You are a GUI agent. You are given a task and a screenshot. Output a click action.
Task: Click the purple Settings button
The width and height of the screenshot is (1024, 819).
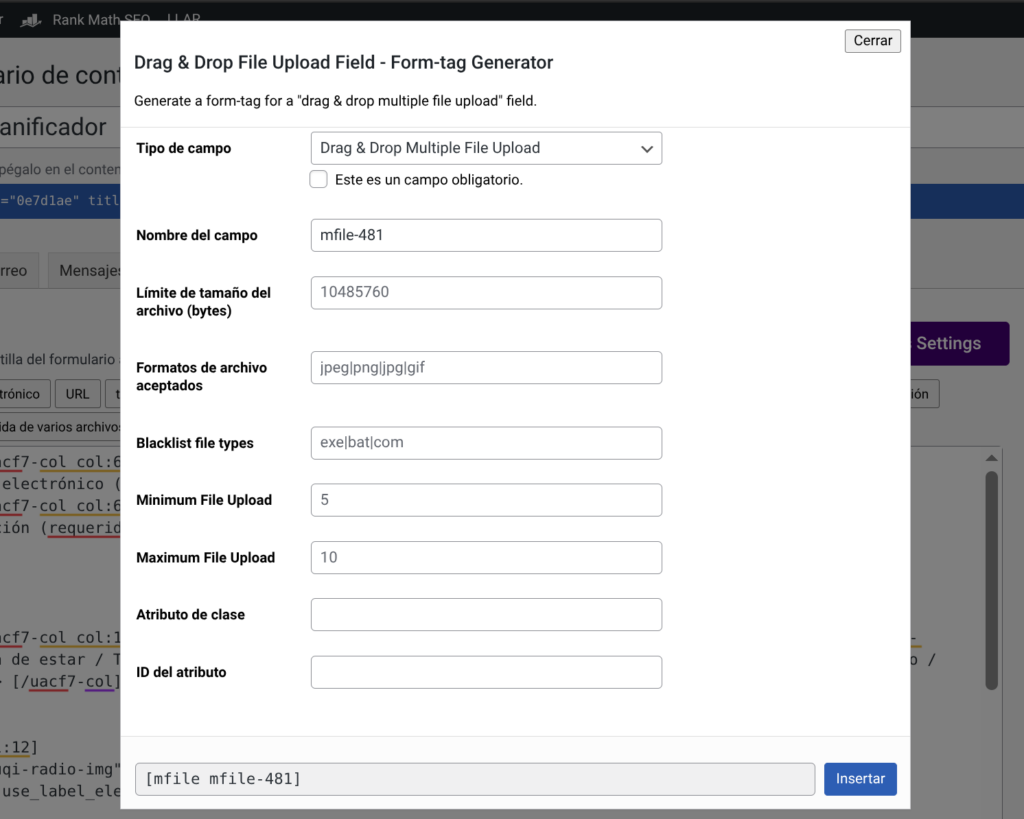pos(960,343)
